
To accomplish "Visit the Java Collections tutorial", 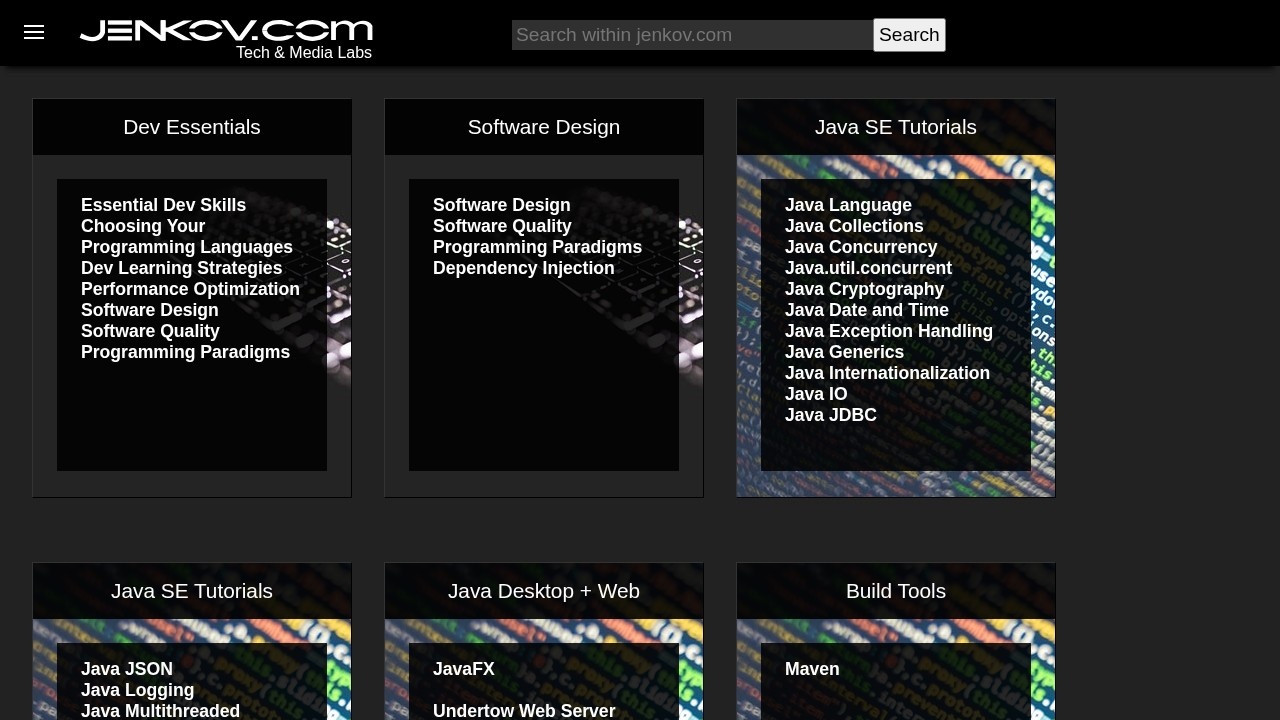I will 854,226.
